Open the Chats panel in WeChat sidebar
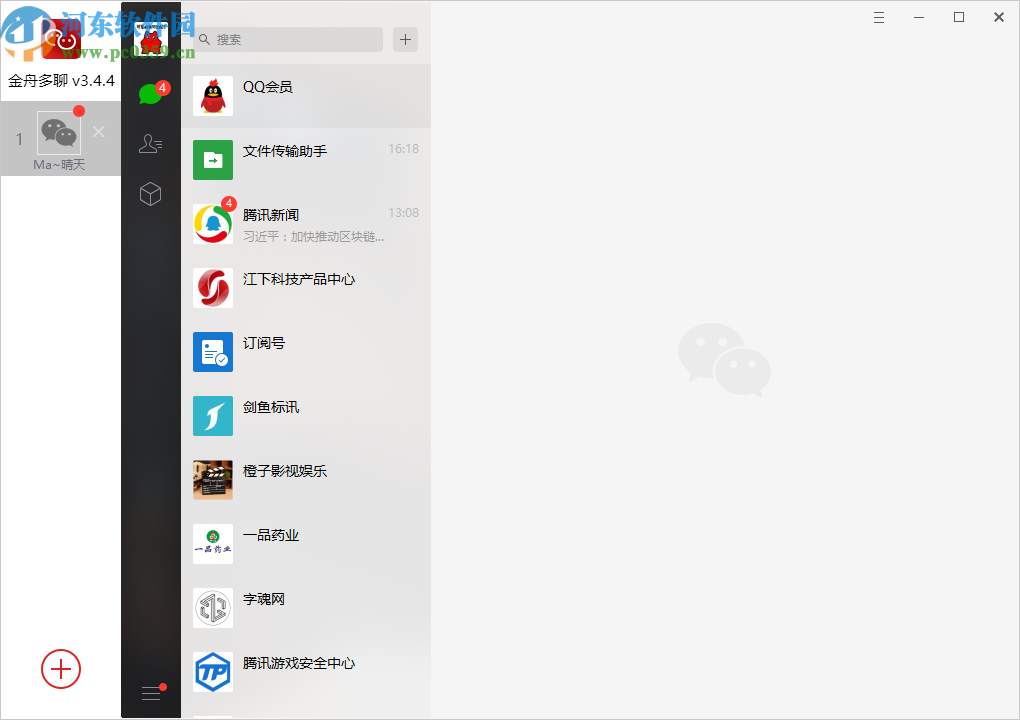Screen dimensions: 1020x720 151,93
